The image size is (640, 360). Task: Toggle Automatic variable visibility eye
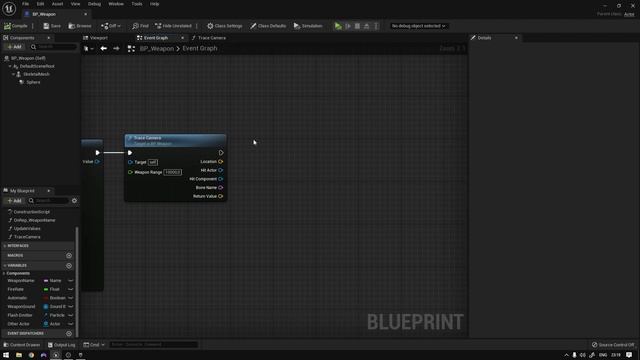(71, 298)
